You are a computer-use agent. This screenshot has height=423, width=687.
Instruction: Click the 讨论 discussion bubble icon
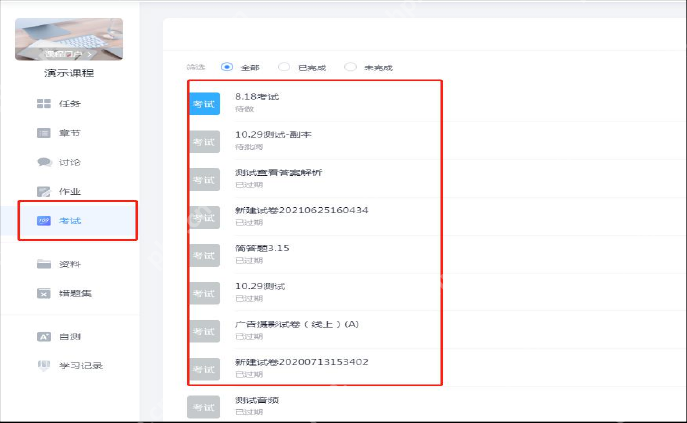[x=44, y=162]
